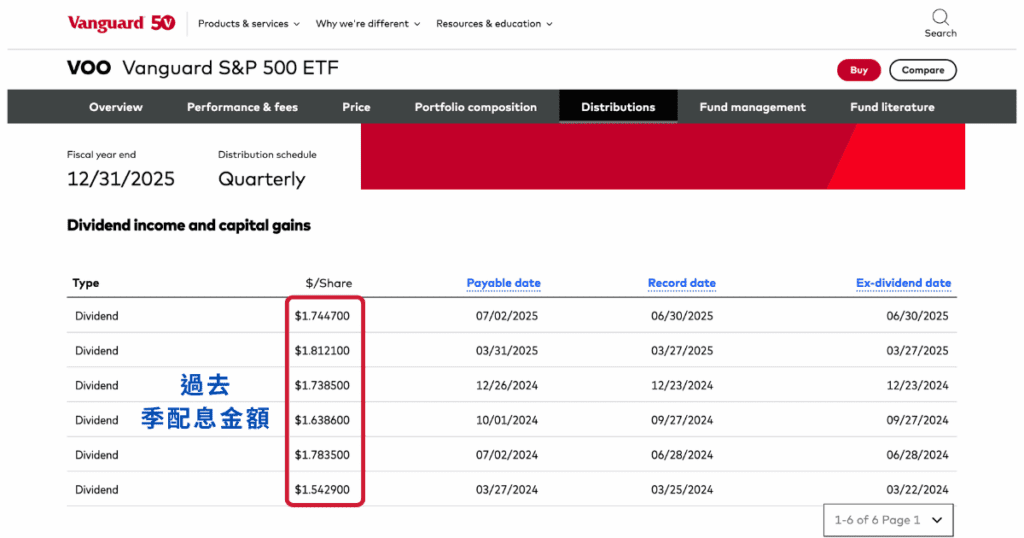Click the VOO ticker symbol
Viewport: 1024px width, 538px height.
[x=89, y=68]
